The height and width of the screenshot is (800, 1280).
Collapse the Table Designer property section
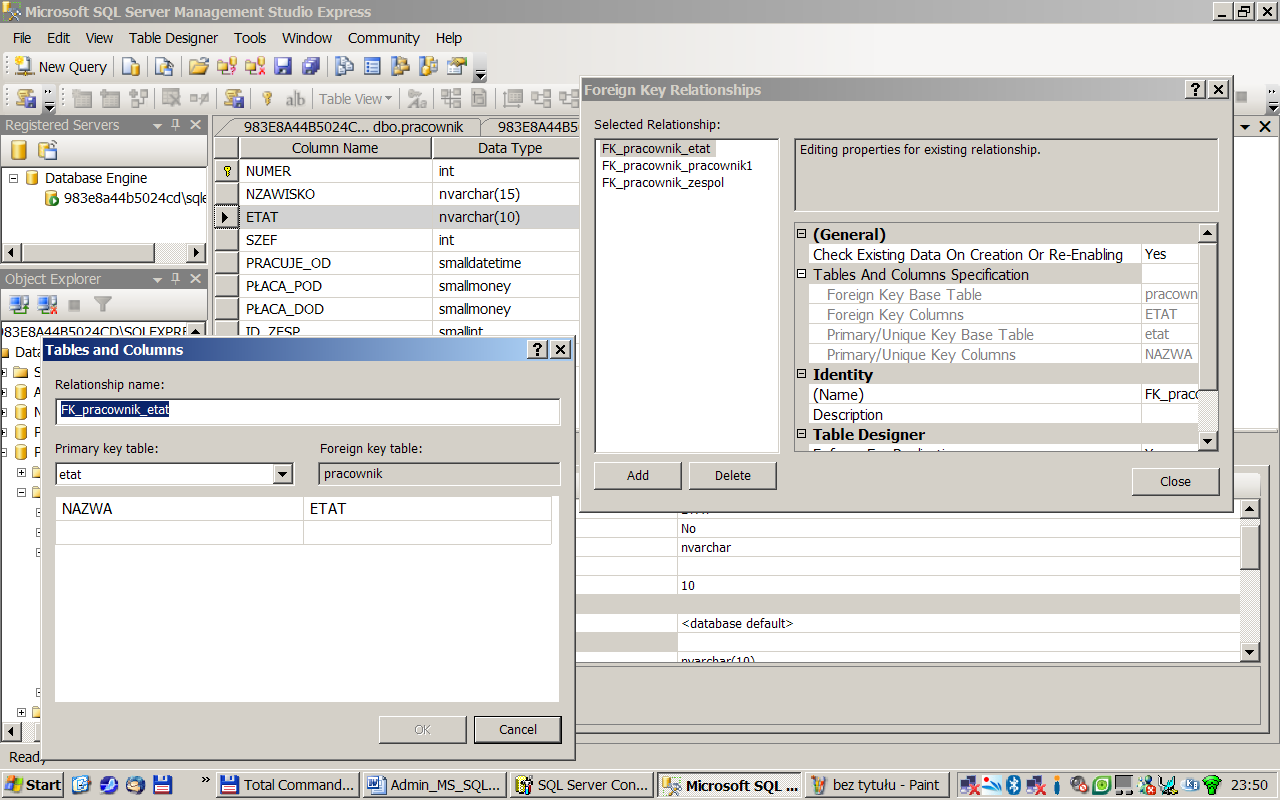click(x=801, y=434)
